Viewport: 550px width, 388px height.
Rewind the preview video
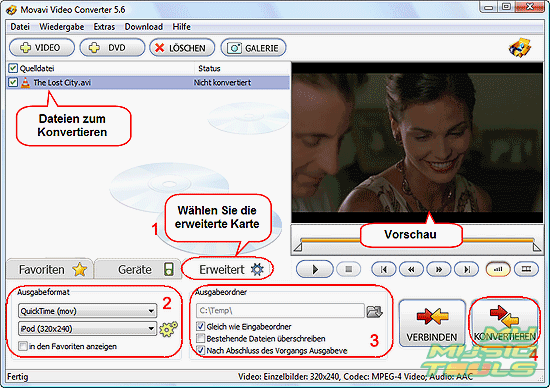(x=411, y=269)
